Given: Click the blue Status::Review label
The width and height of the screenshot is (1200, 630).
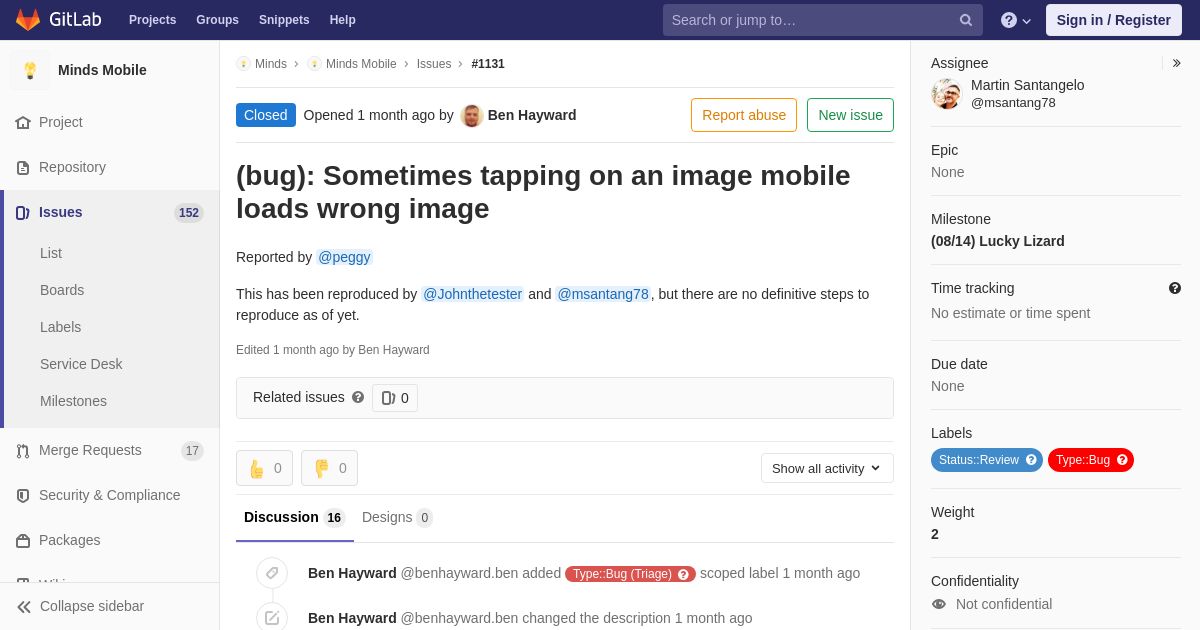Looking at the screenshot, I should (986, 460).
